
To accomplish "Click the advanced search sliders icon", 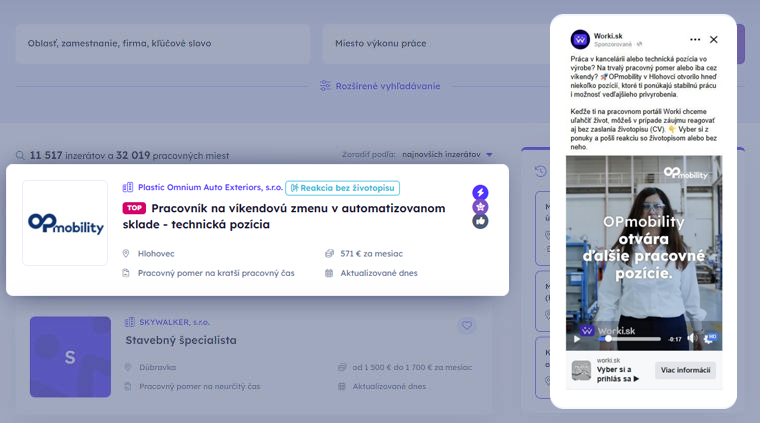I will point(325,86).
